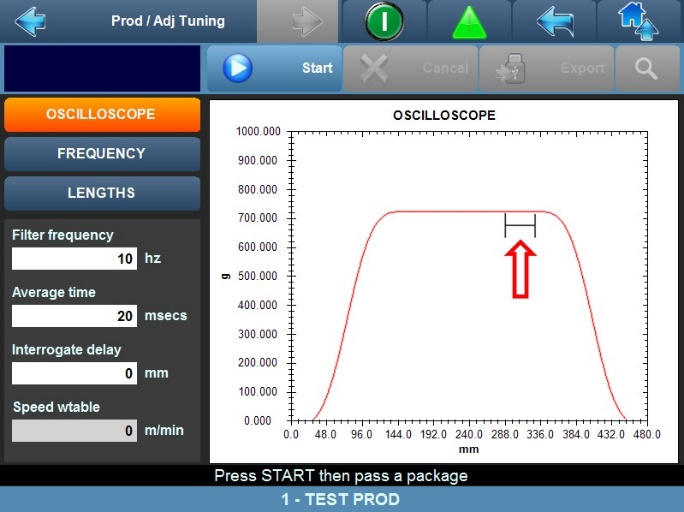The image size is (684, 512).
Task: Start the oscilloscope capture
Action: coord(274,68)
